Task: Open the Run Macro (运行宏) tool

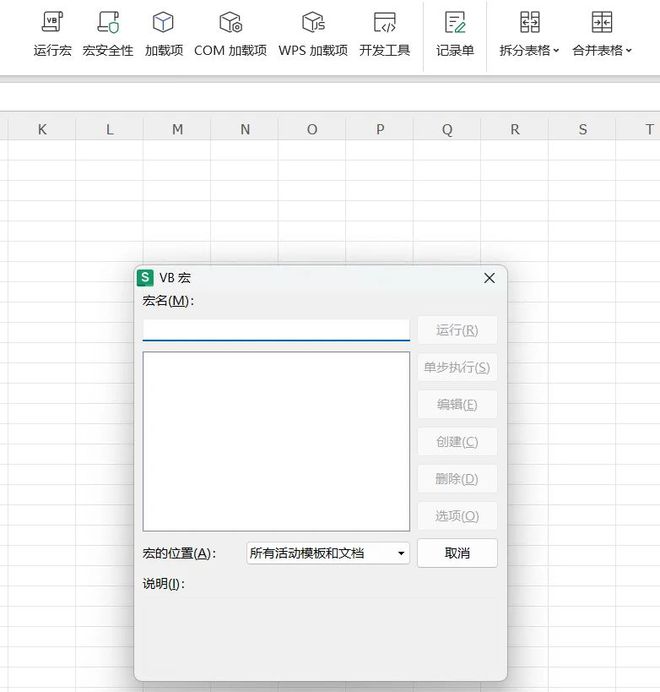Action: [x=53, y=34]
